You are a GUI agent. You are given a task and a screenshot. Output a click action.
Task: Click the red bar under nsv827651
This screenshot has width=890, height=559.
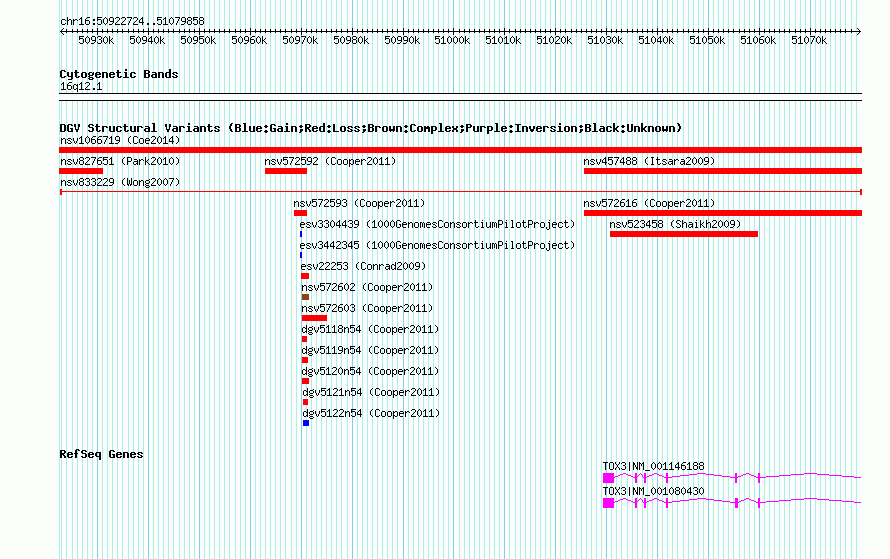pos(81,171)
